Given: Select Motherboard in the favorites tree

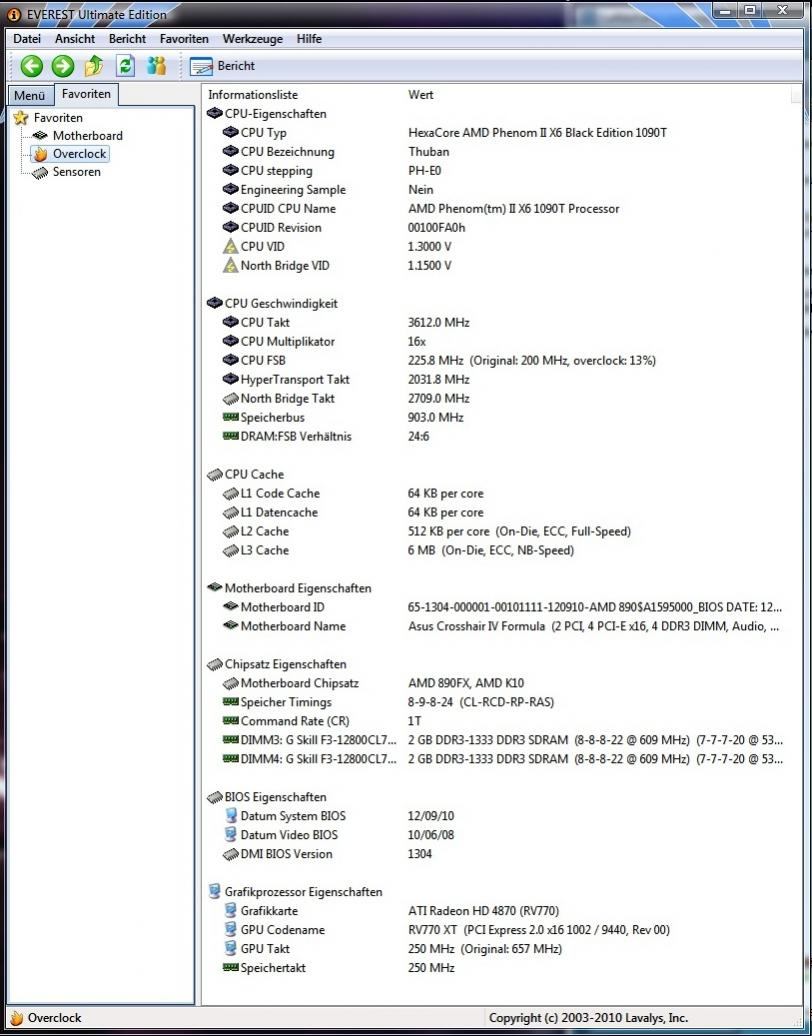Looking at the screenshot, I should point(87,135).
